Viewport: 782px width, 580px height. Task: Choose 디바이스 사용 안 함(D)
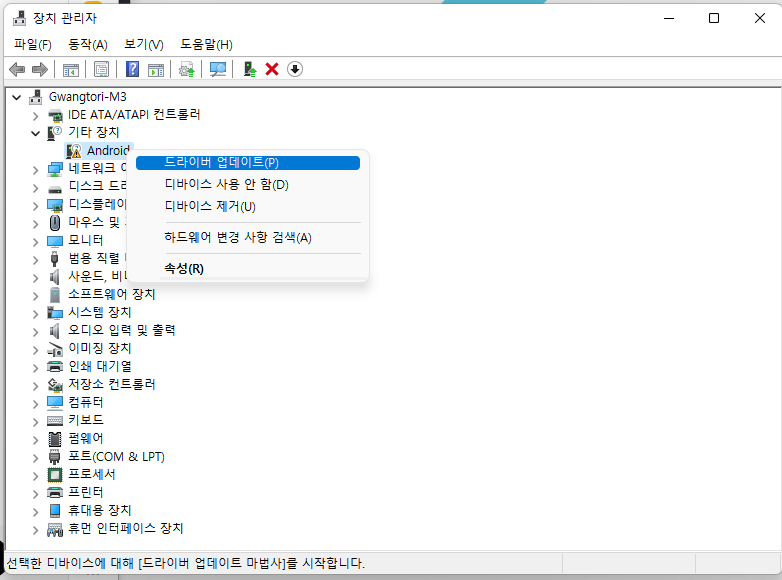[x=248, y=185]
